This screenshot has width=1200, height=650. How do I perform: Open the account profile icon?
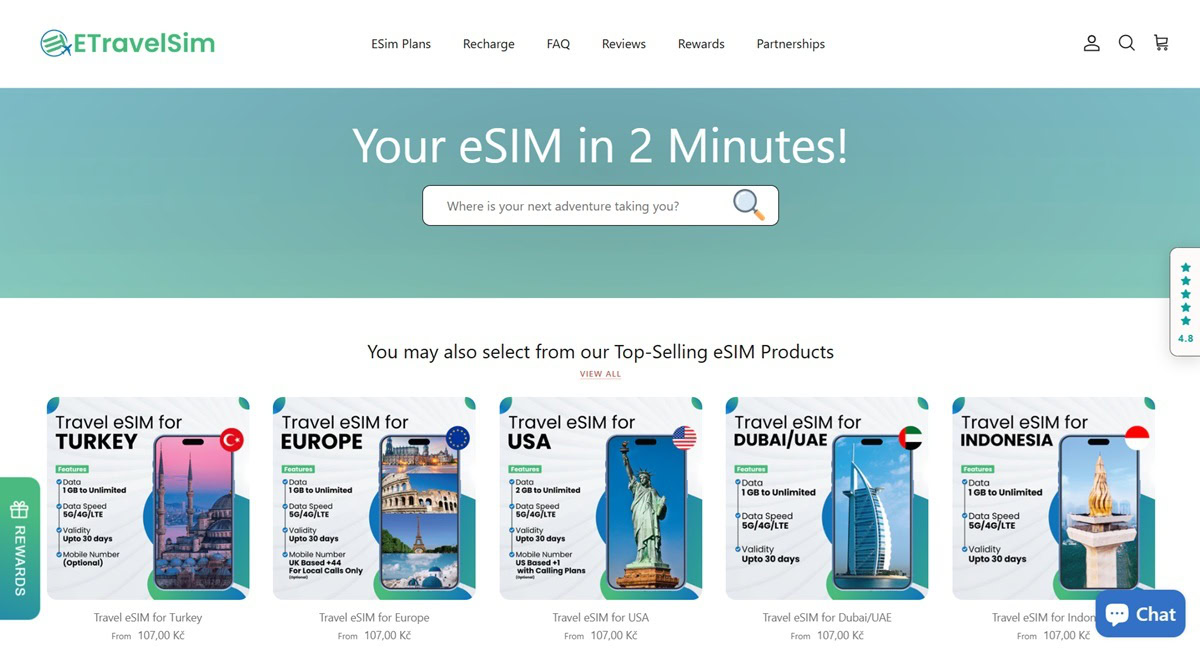point(1091,43)
